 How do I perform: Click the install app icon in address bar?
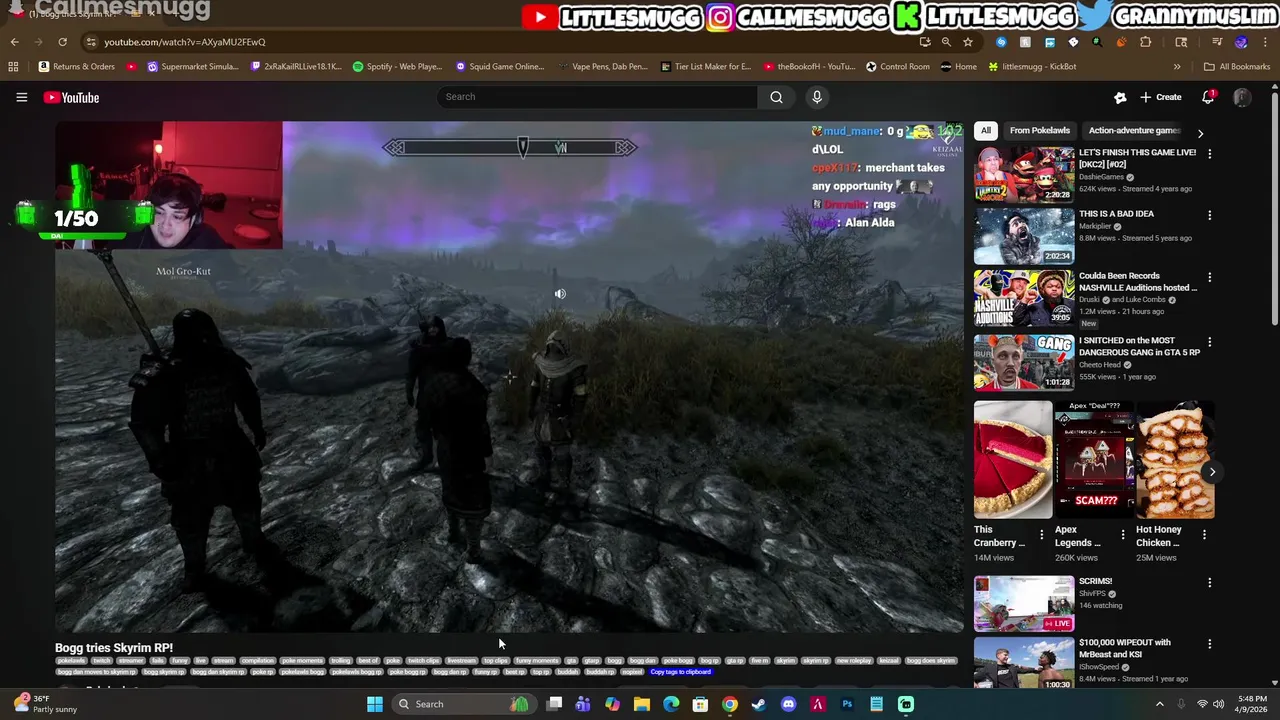coord(925,42)
